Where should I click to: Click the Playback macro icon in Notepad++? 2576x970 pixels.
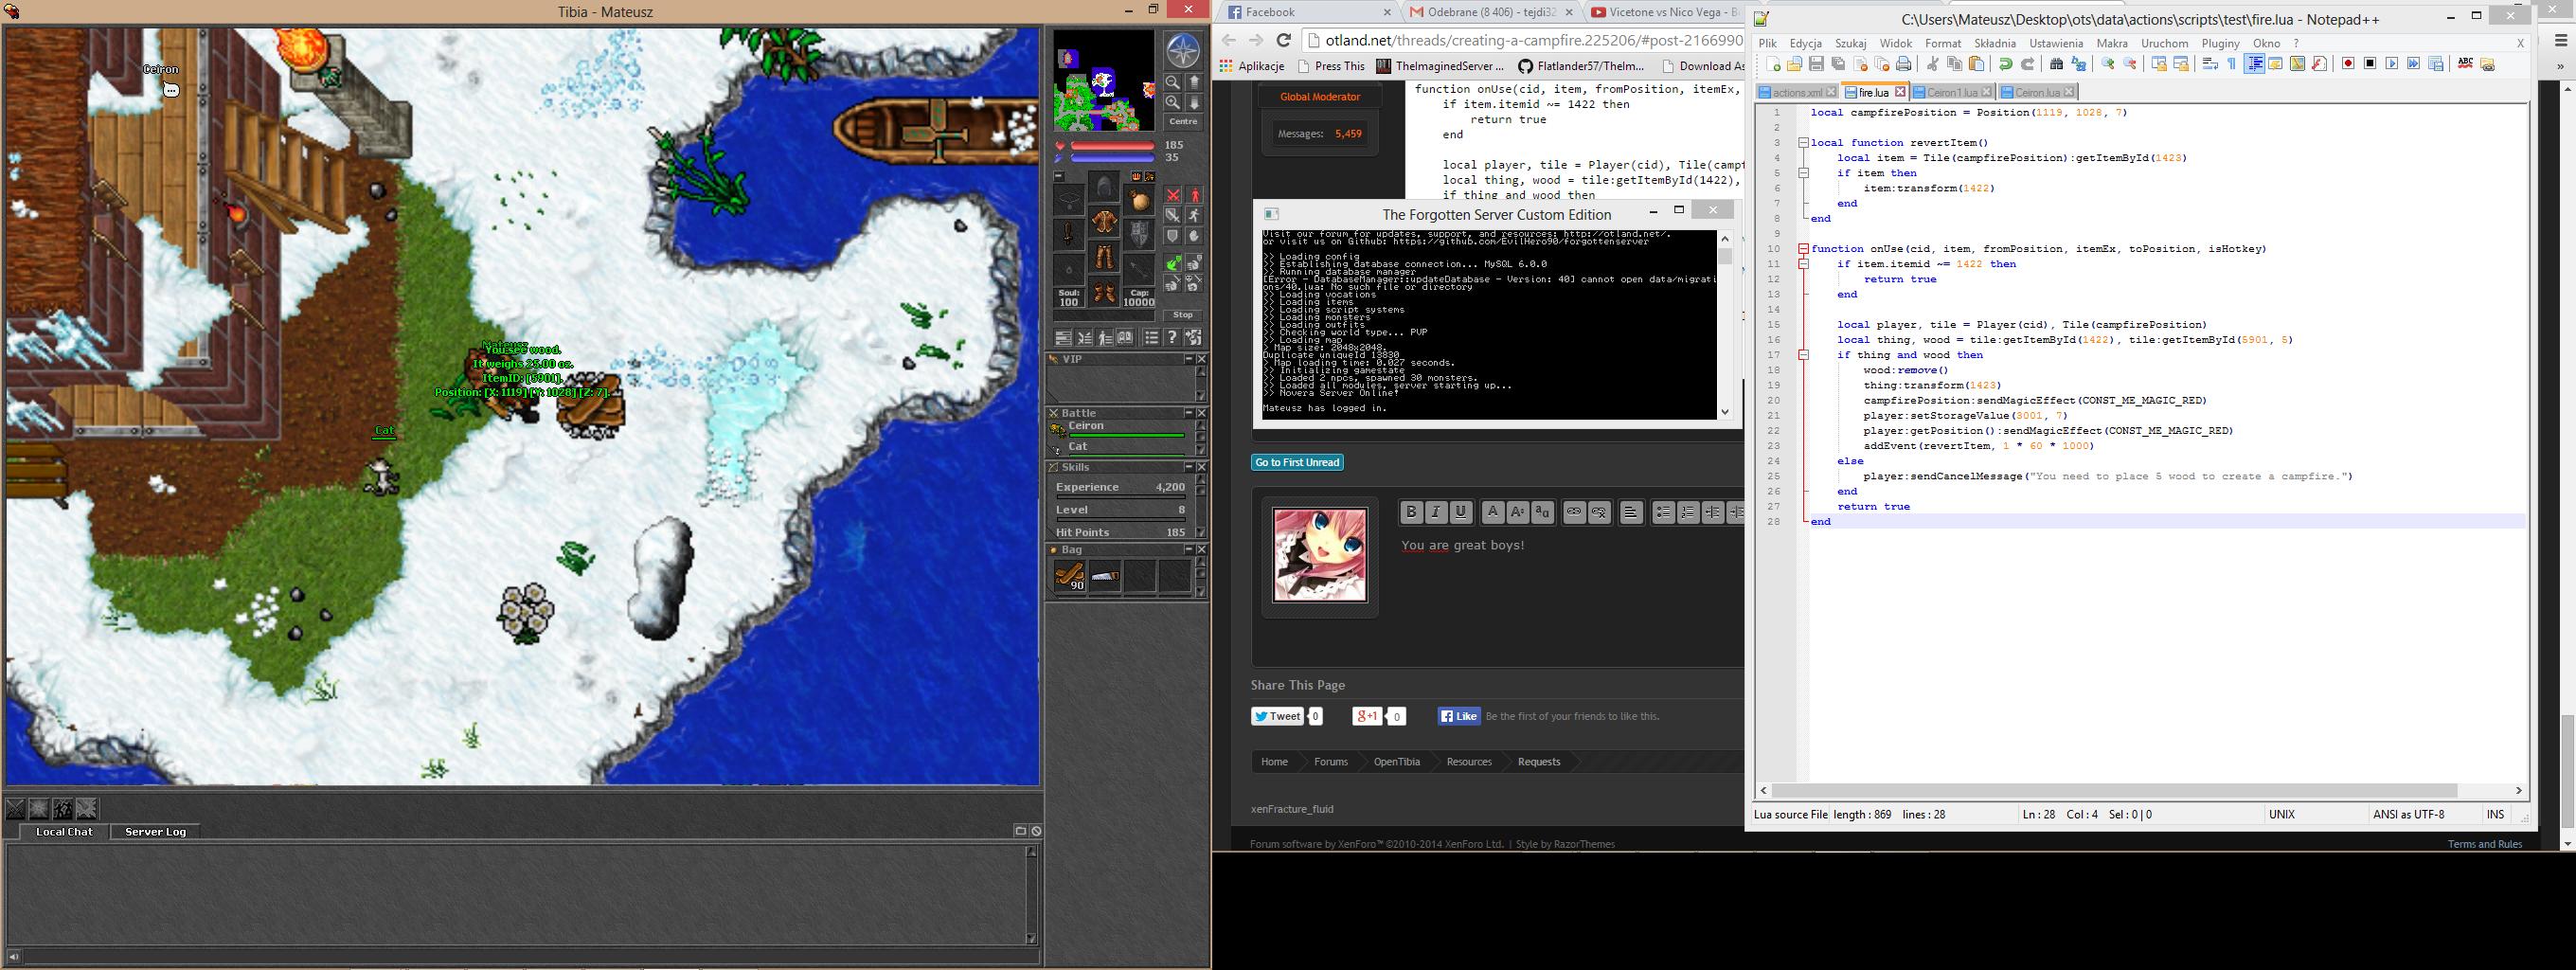coord(2392,64)
